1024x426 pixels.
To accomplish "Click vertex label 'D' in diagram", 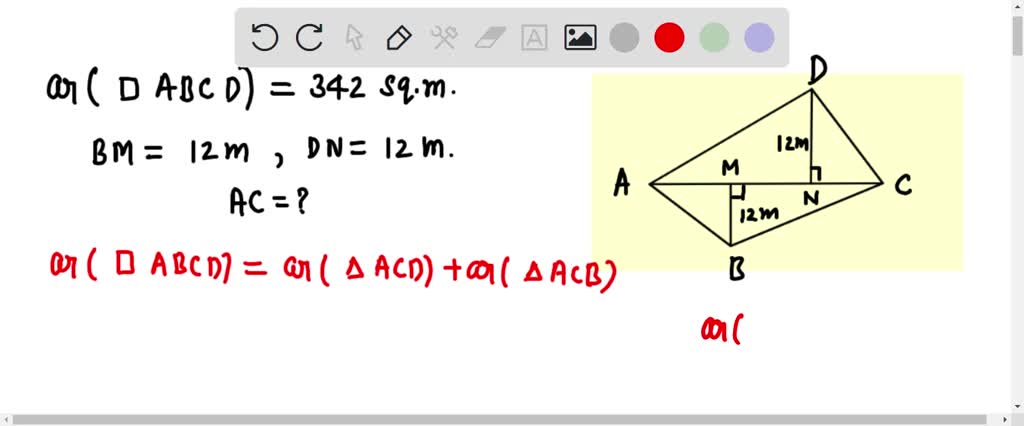I will [x=818, y=71].
